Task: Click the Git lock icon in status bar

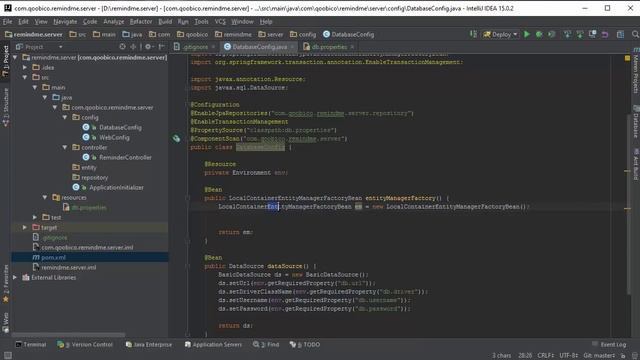Action: [x=623, y=356]
